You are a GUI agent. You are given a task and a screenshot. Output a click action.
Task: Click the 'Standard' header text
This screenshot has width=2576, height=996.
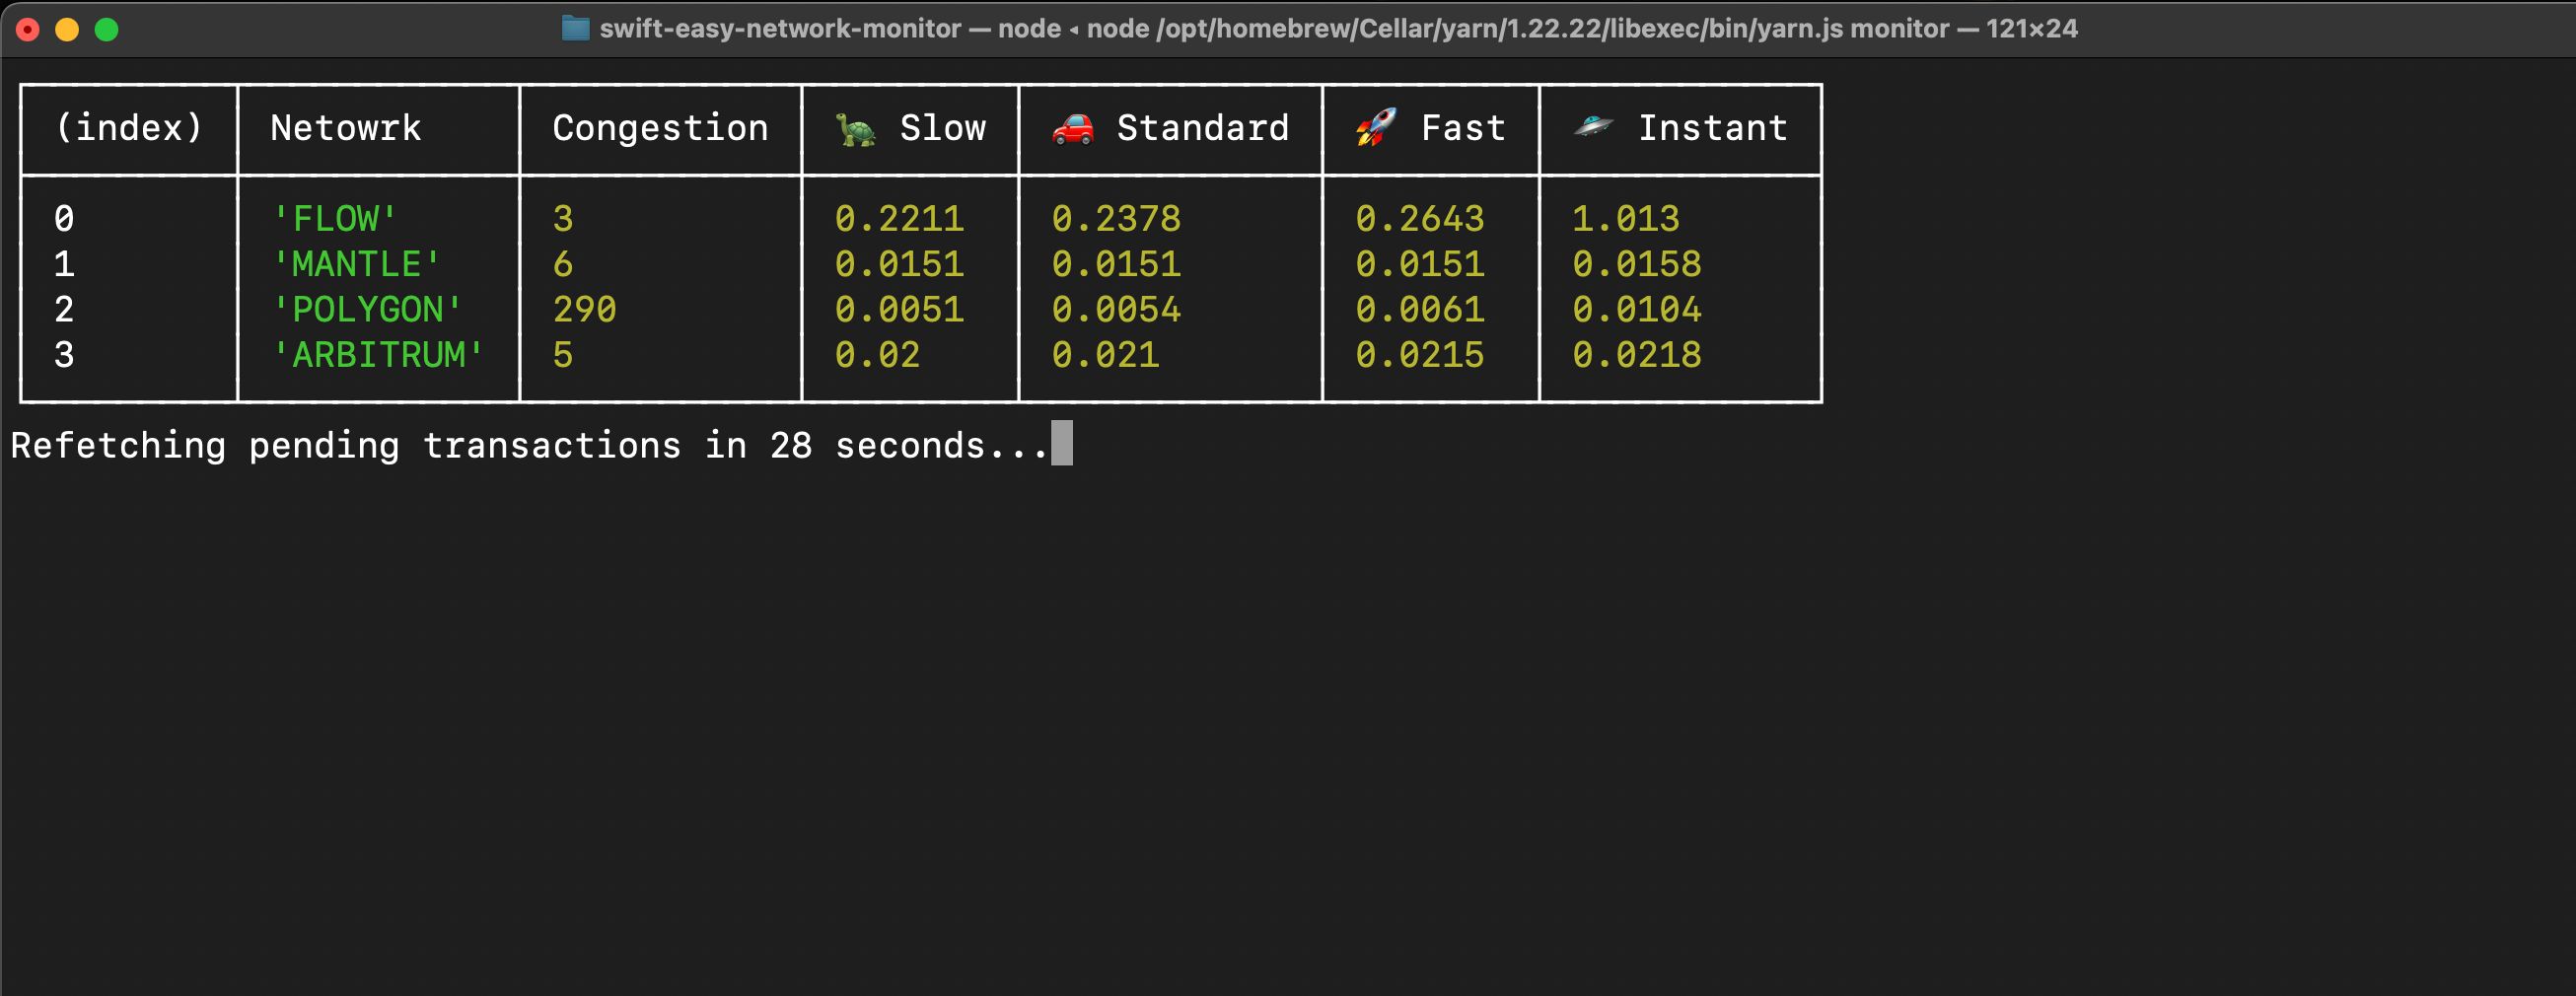click(x=1203, y=128)
